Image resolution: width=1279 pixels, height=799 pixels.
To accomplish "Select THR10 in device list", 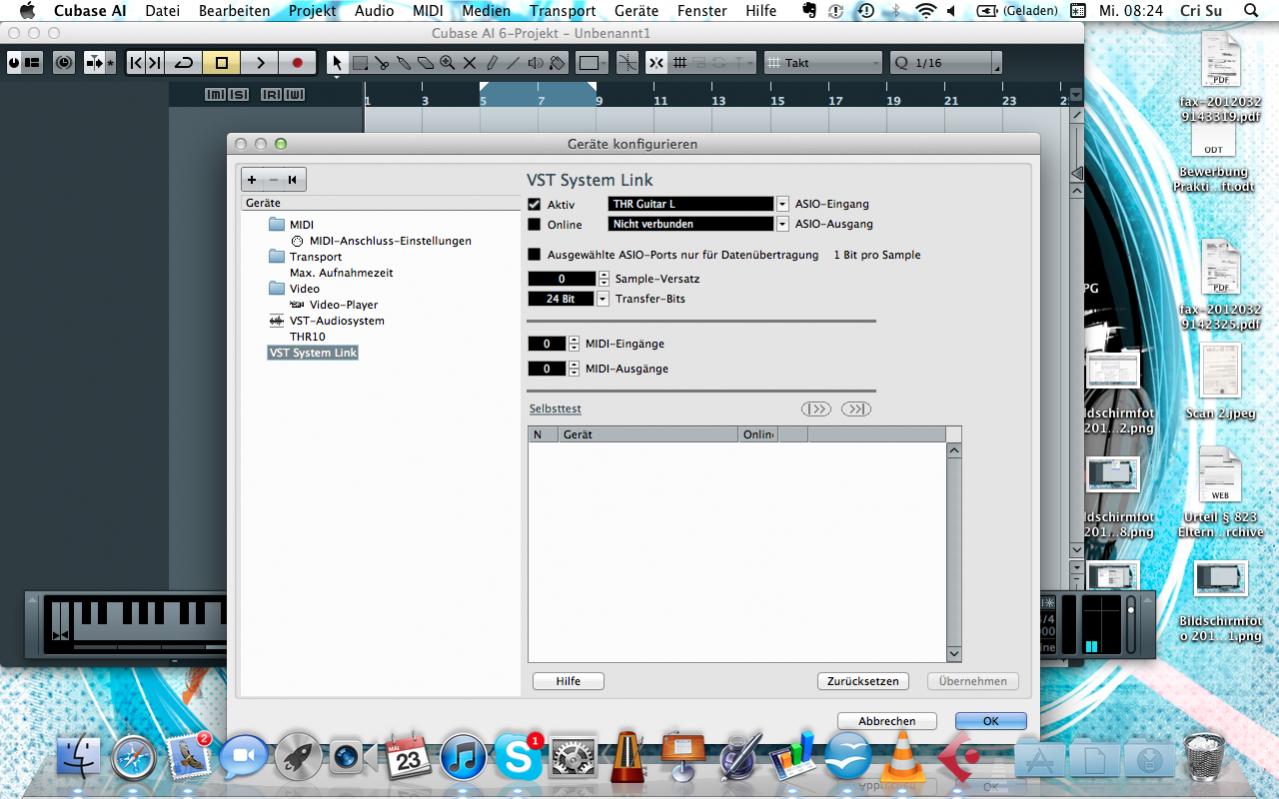I will [307, 337].
